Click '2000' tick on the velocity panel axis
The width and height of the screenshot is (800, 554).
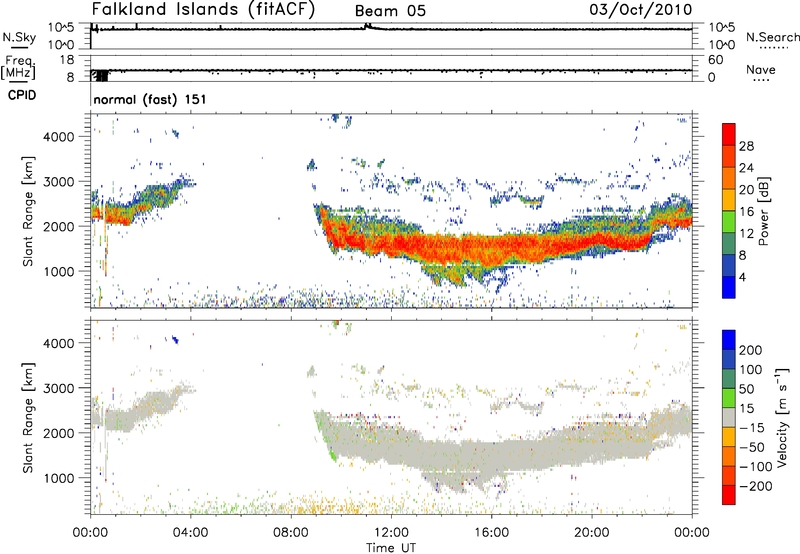(x=59, y=433)
